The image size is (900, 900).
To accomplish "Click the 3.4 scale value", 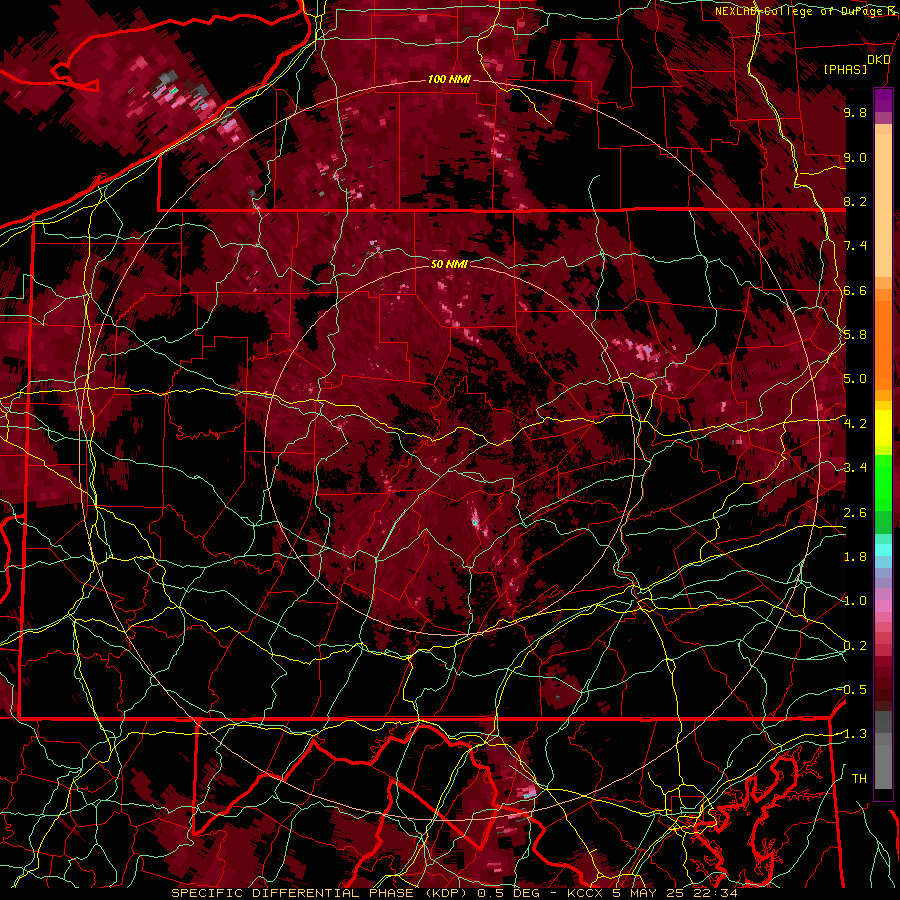I will point(855,468).
